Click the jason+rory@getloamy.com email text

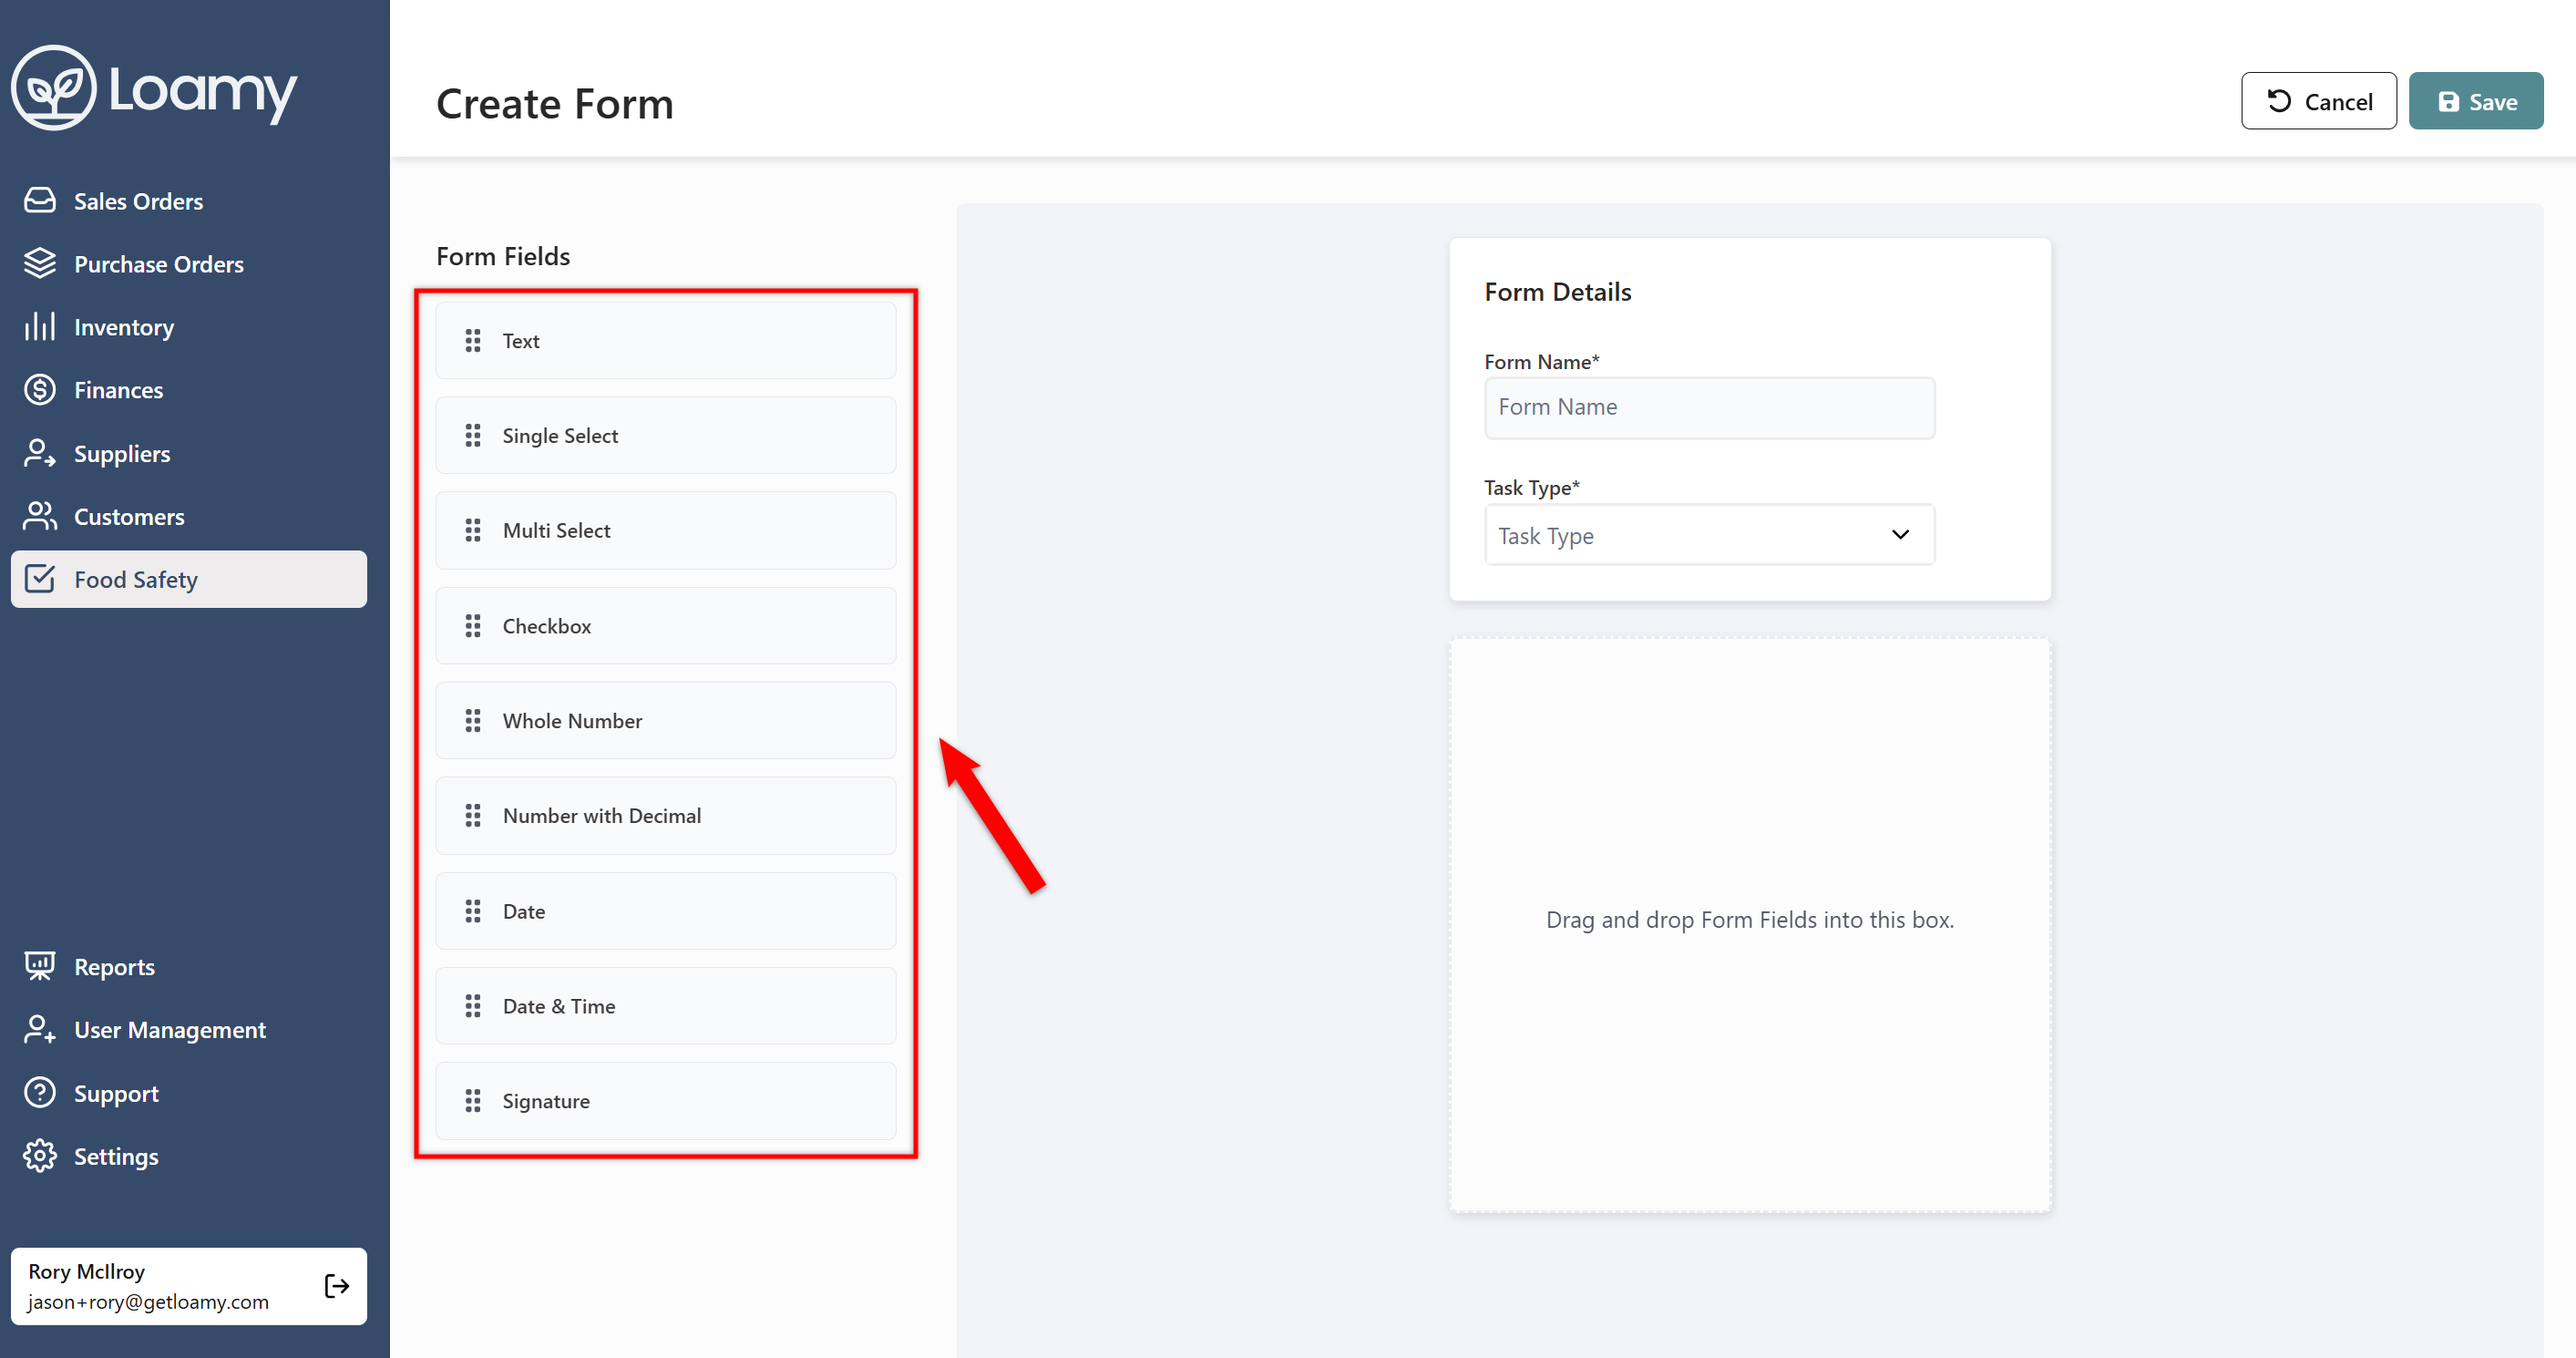[148, 1302]
